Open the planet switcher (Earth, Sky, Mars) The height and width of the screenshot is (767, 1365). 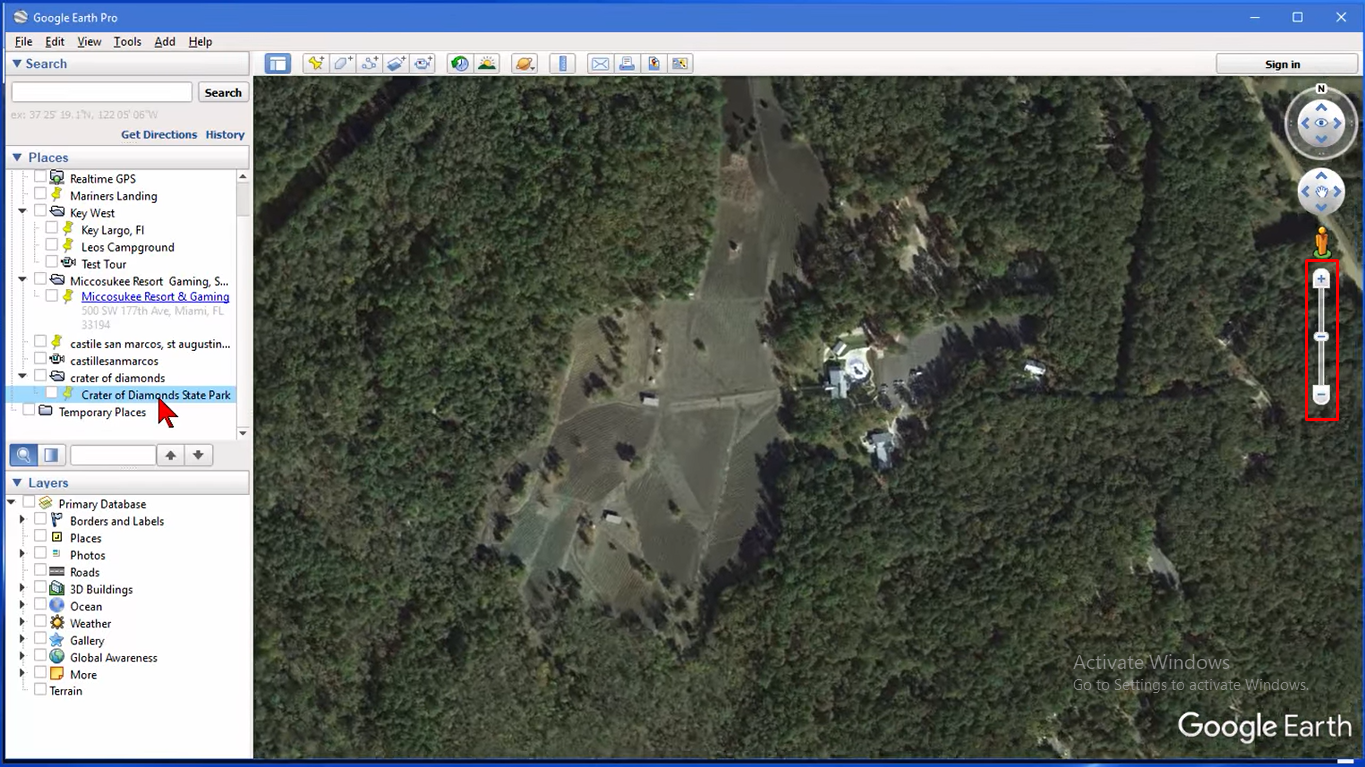point(524,64)
